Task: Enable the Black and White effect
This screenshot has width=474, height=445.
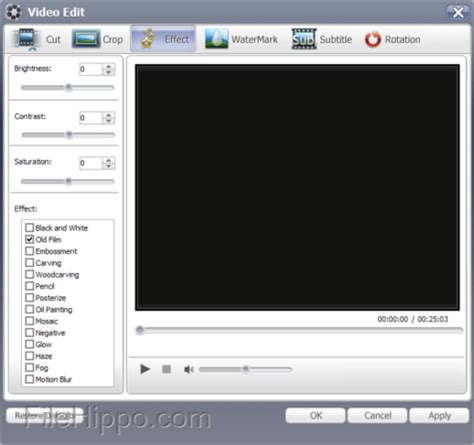Action: pyautogui.click(x=30, y=228)
